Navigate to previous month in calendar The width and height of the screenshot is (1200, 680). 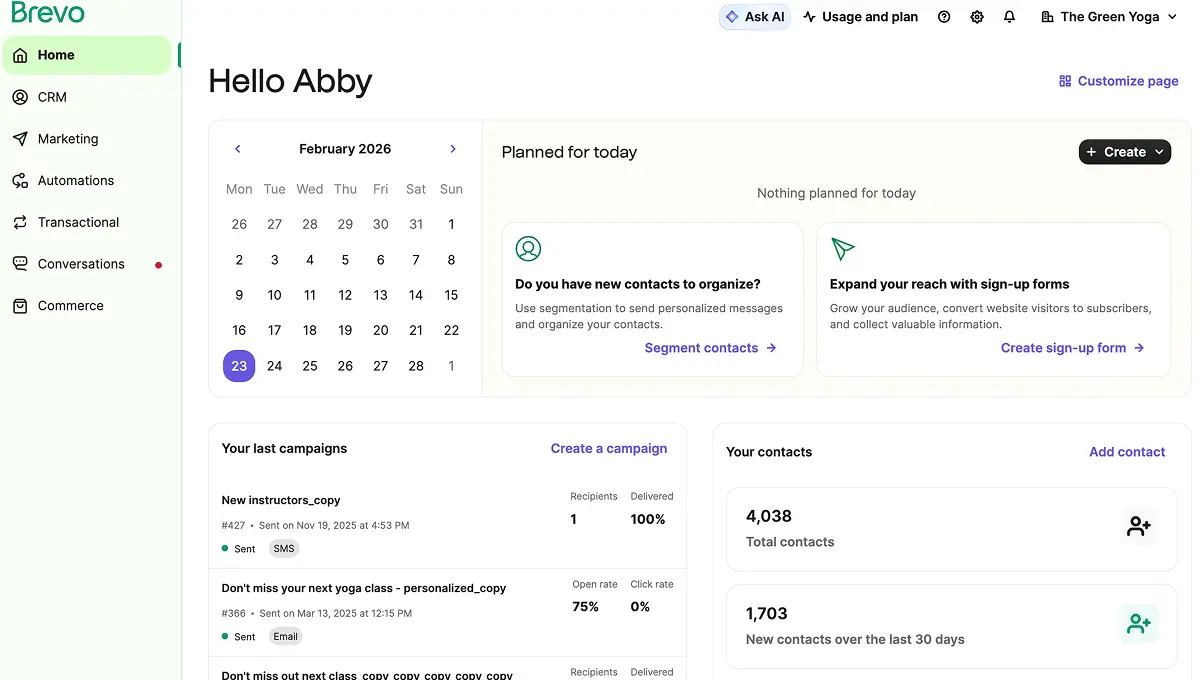237,148
